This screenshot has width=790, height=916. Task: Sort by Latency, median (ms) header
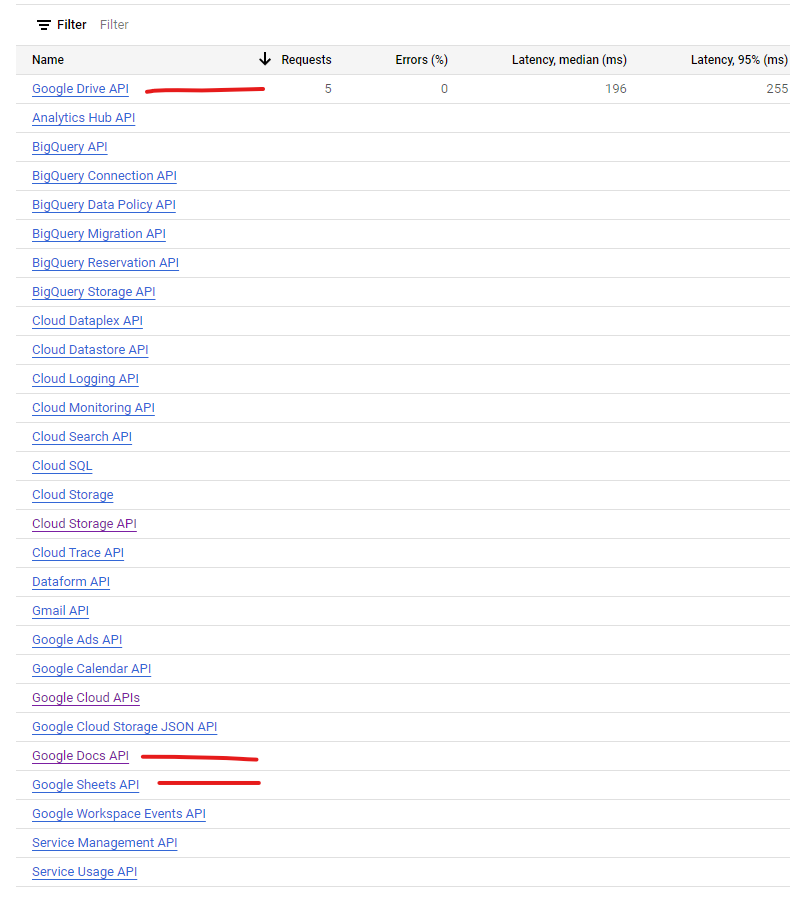tap(569, 60)
